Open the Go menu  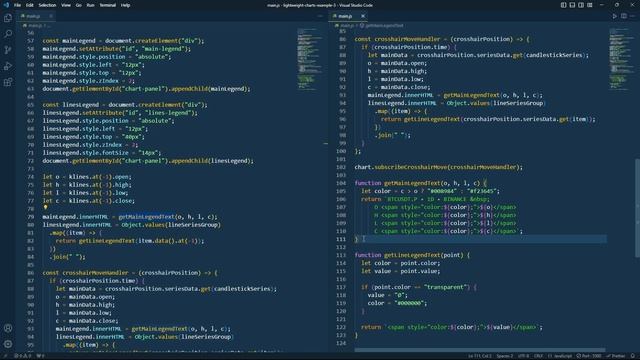pos(79,5)
